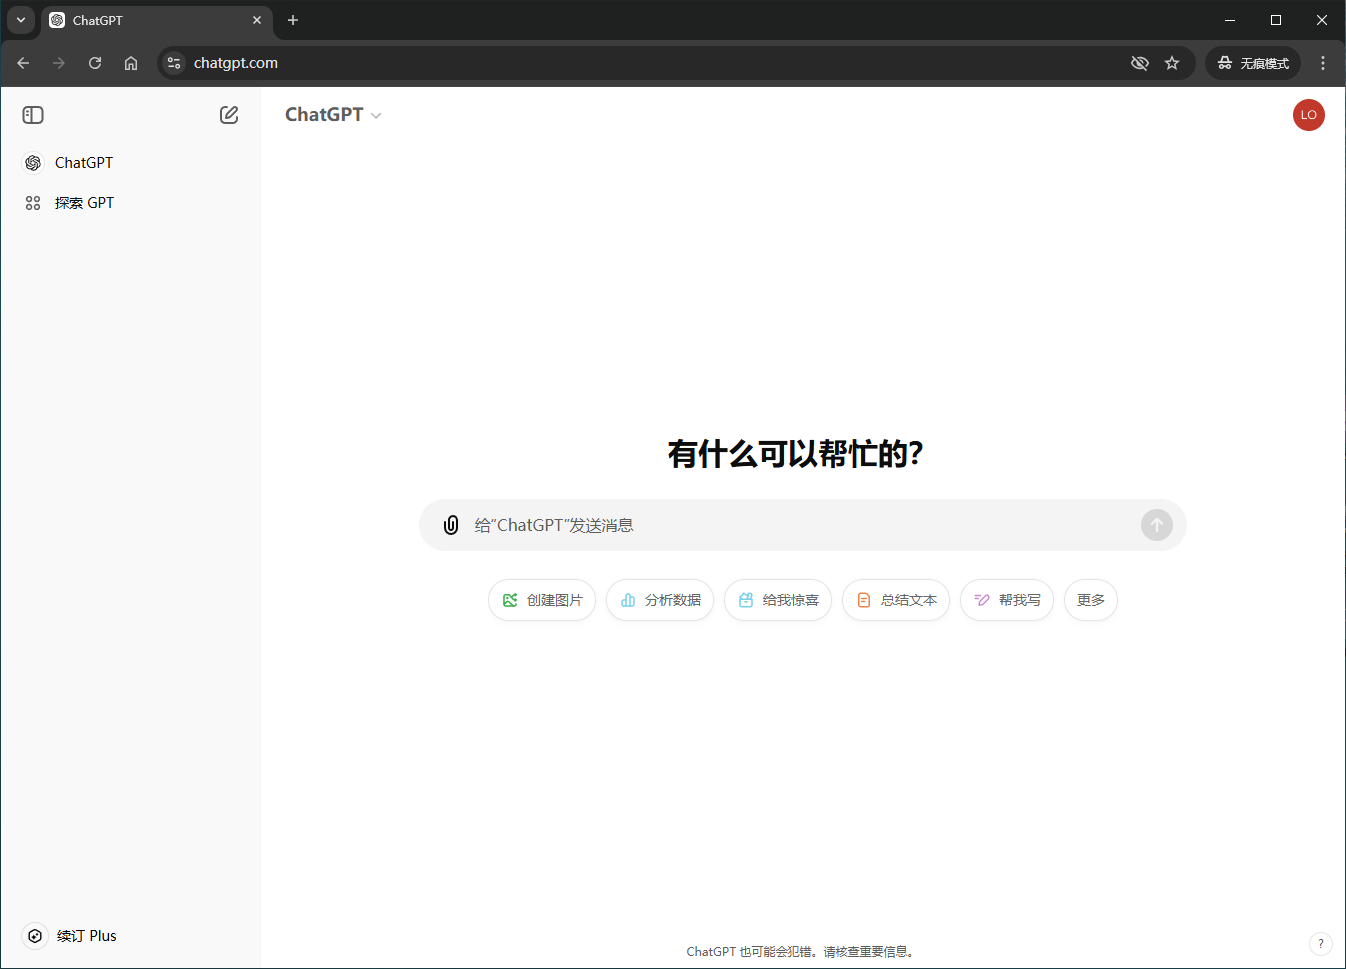The width and height of the screenshot is (1346, 969).
Task: Open the tab search dropdown arrow
Action: [21, 20]
